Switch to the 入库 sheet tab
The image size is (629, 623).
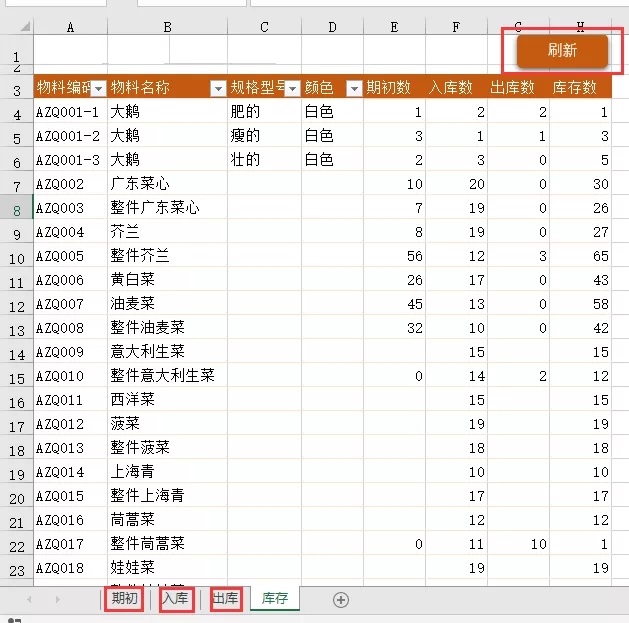[176, 599]
